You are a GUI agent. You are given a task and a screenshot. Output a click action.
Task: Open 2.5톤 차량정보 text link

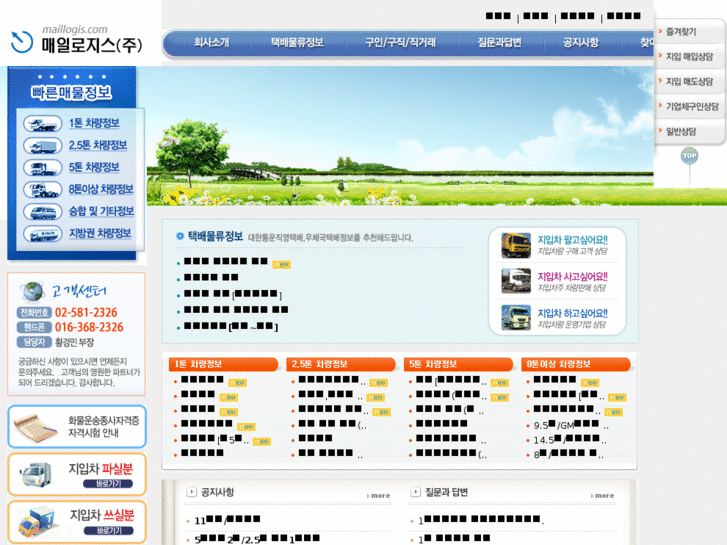click(x=98, y=146)
